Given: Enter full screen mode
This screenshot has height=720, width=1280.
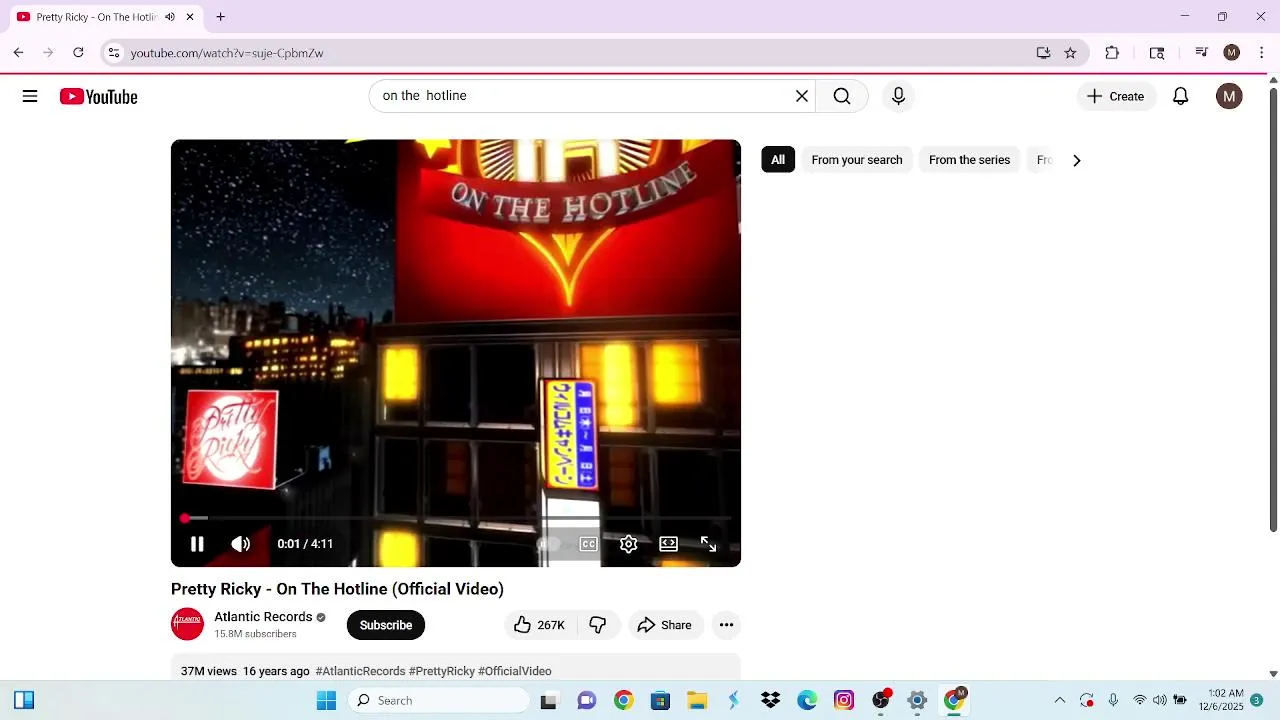Looking at the screenshot, I should coord(708,544).
